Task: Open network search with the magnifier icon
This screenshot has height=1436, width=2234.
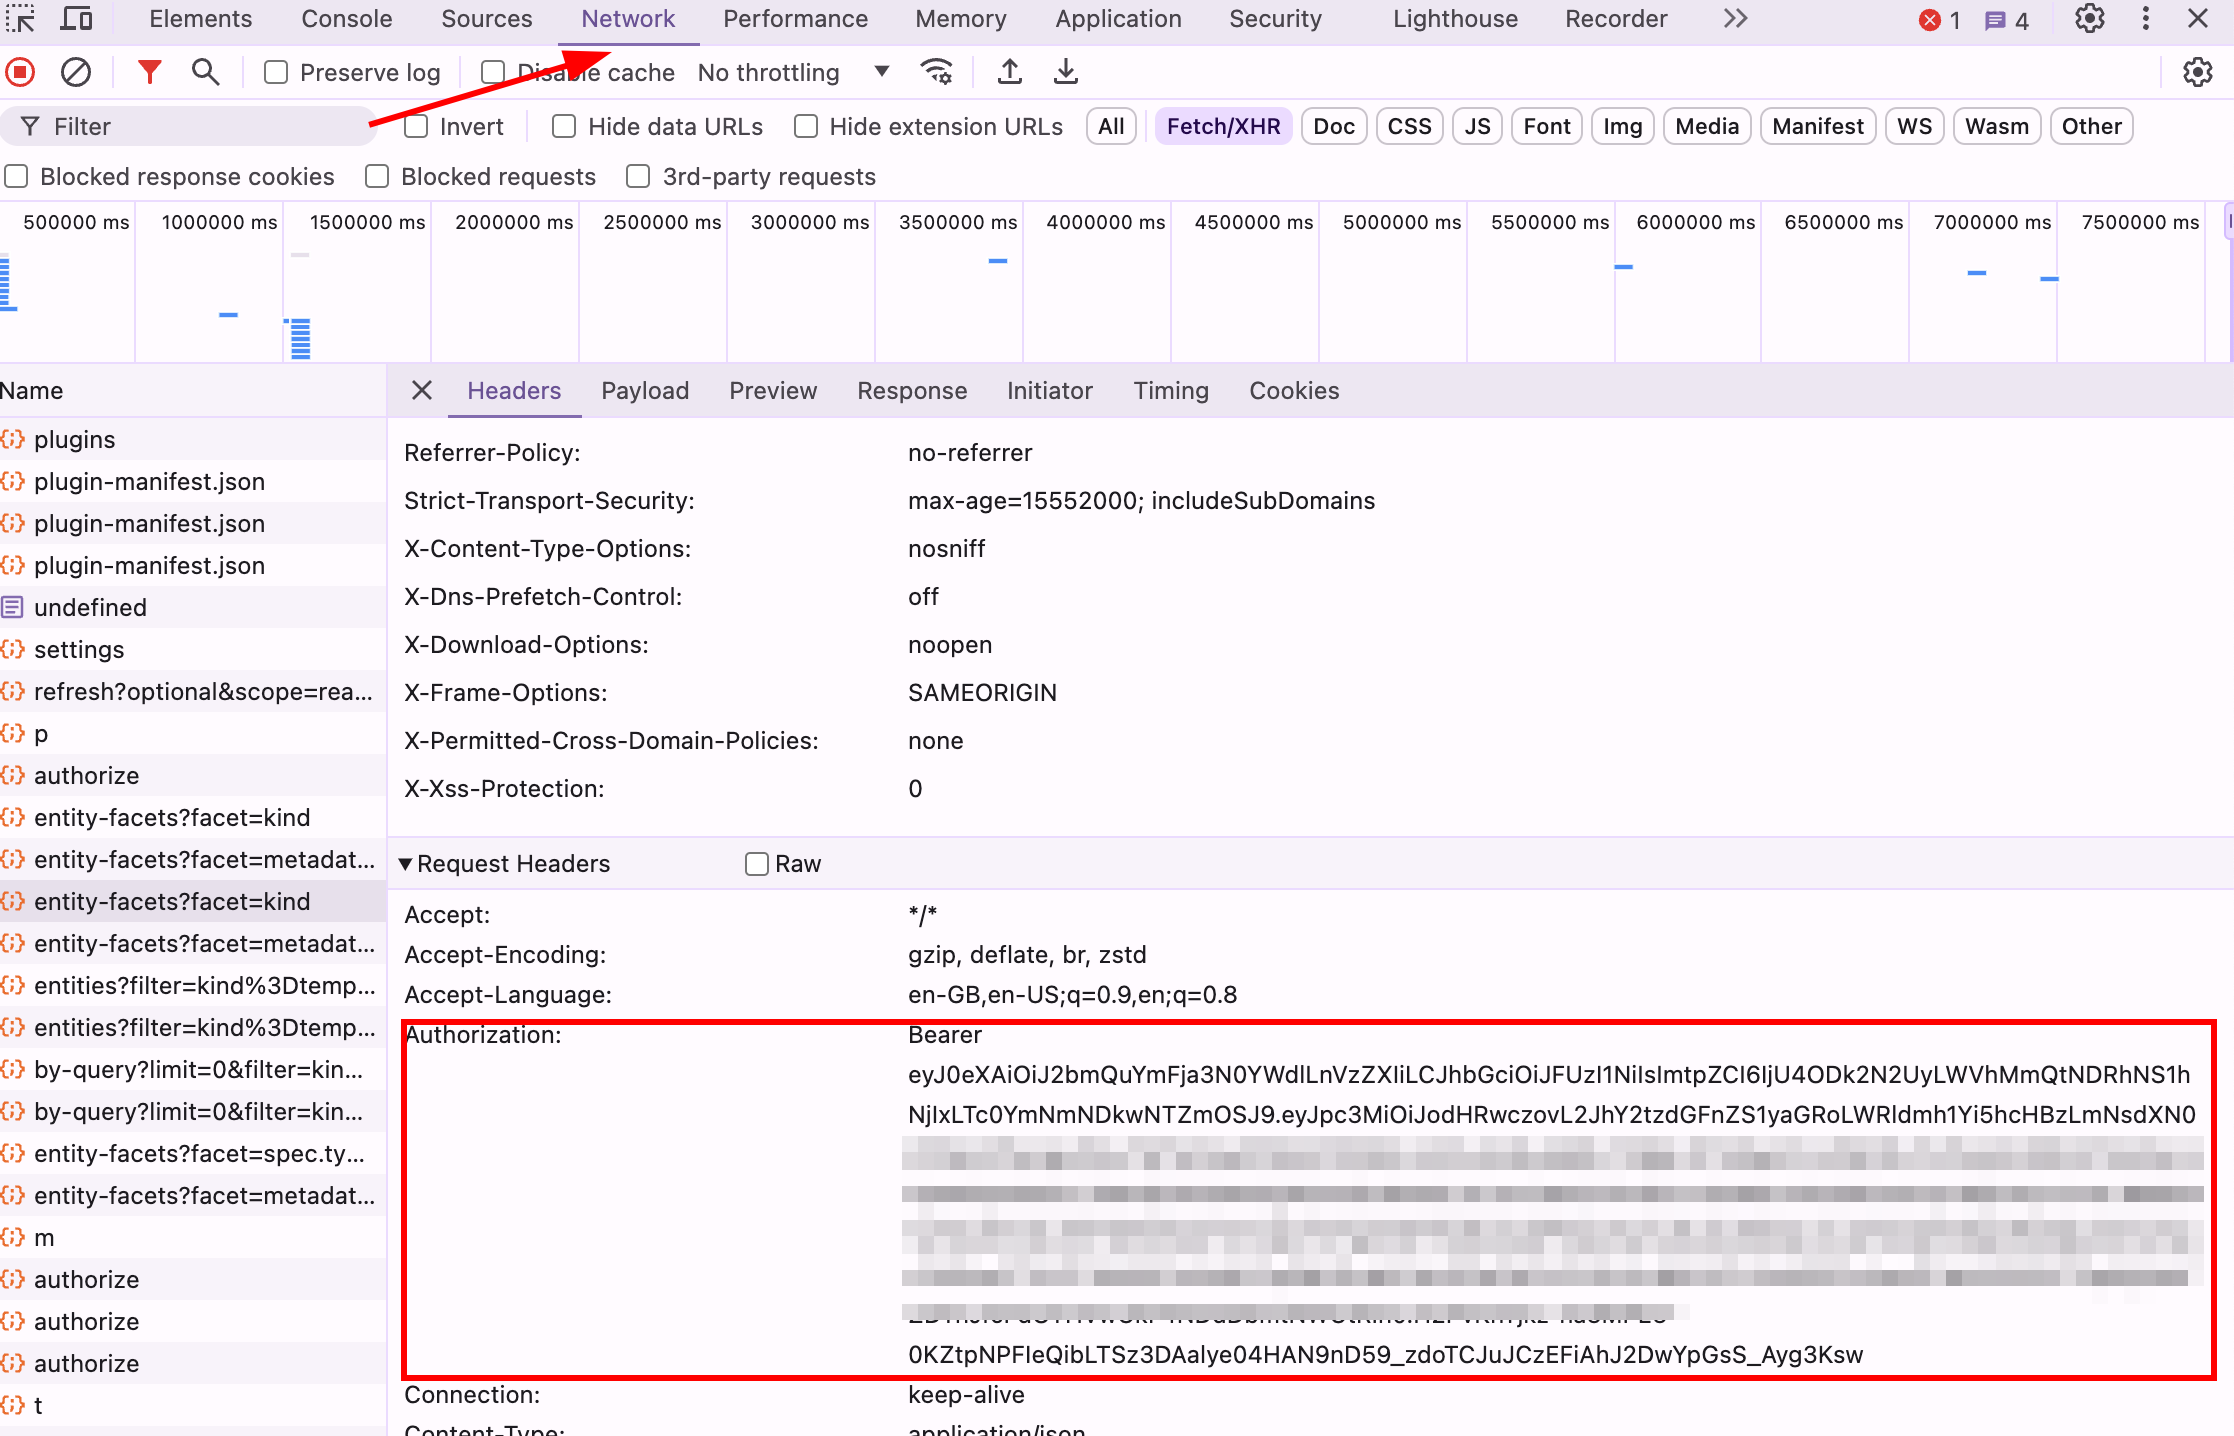Action: pyautogui.click(x=205, y=72)
